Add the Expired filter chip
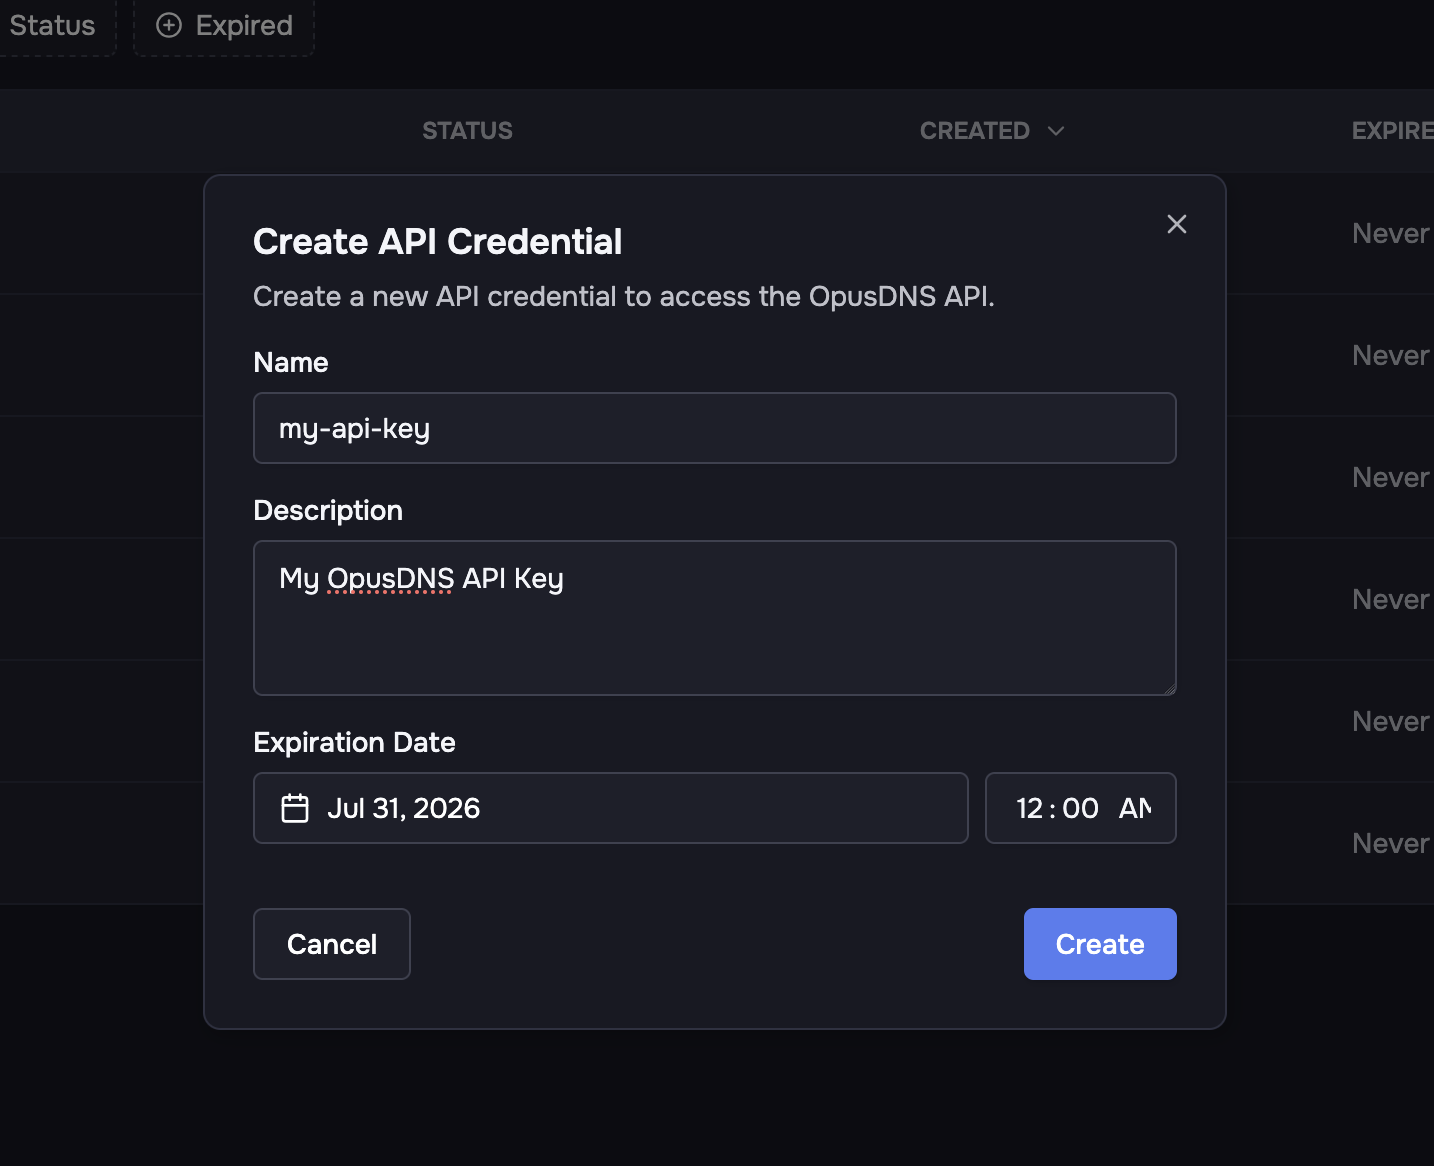Image resolution: width=1434 pixels, height=1166 pixels. (224, 26)
